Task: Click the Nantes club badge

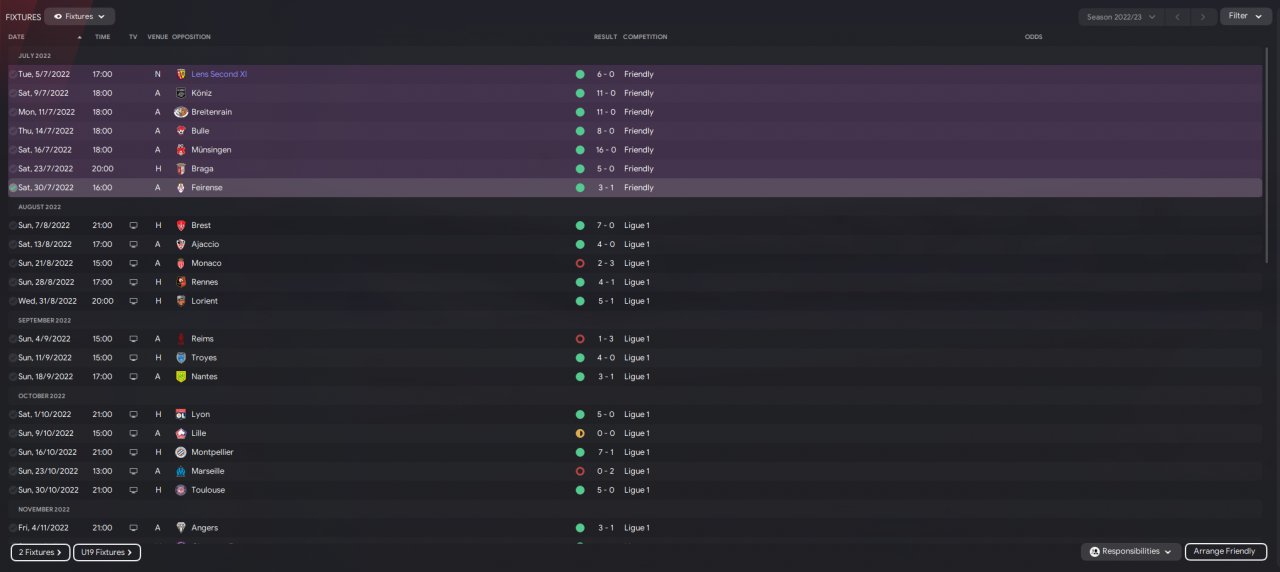Action: 181,377
